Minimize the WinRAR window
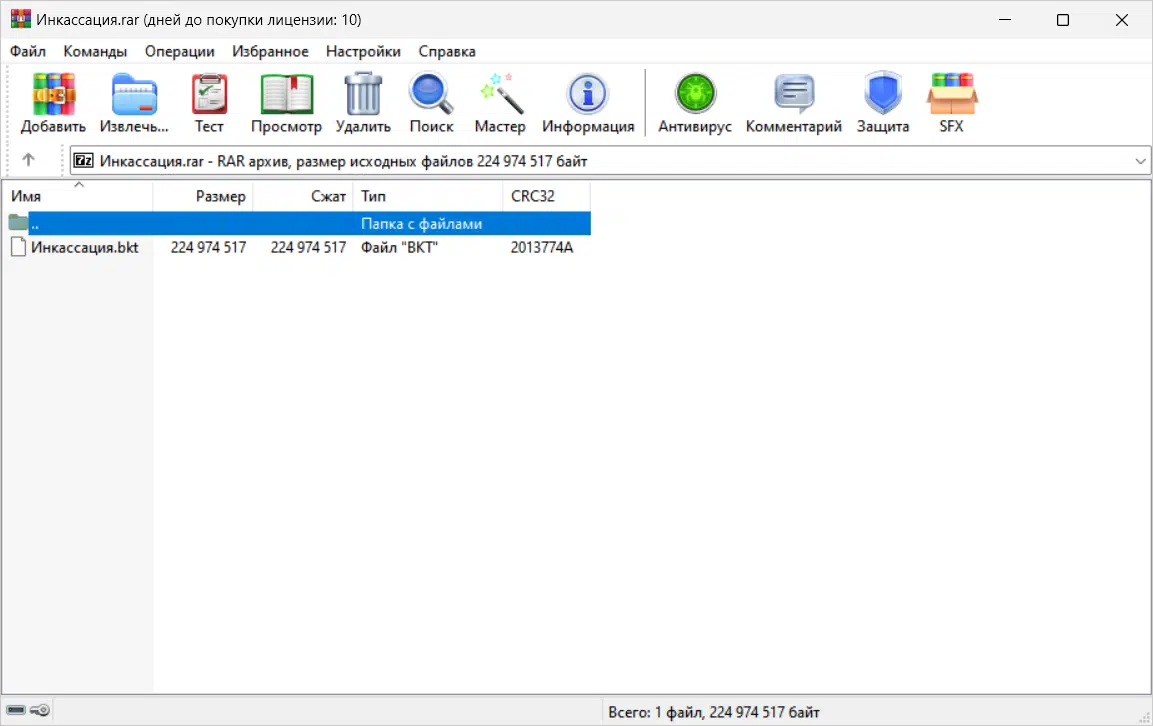Viewport: 1154px width, 726px height. (1005, 20)
